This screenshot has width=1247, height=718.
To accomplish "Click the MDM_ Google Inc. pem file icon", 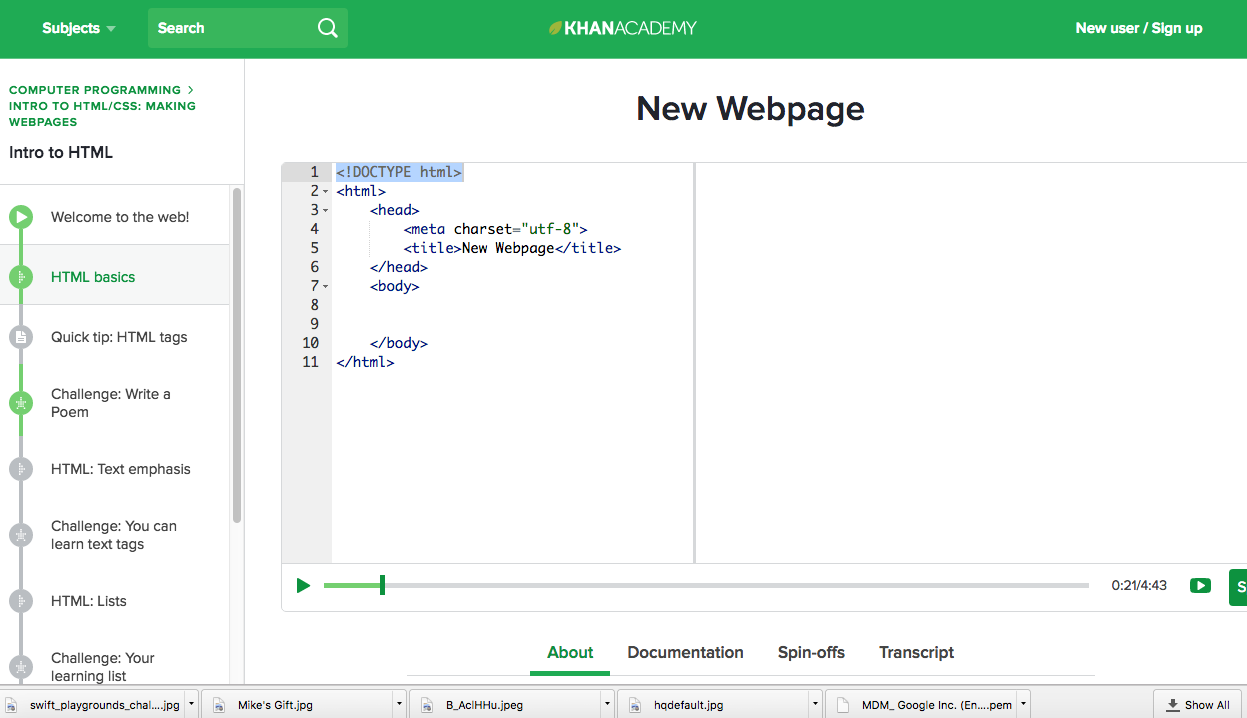I will point(843,705).
